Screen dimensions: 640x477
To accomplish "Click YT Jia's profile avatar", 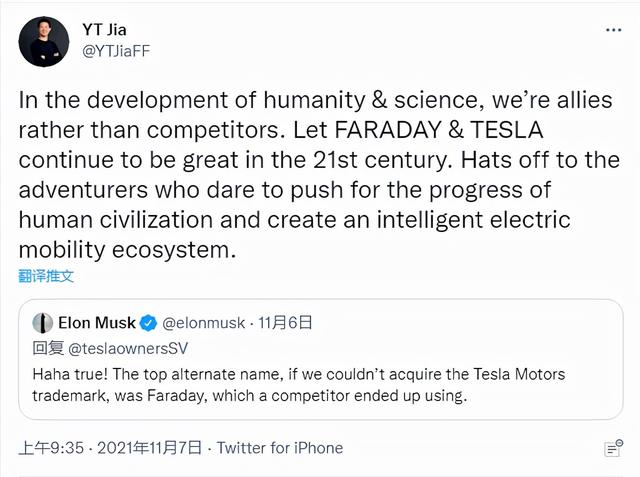I will coord(43,41).
